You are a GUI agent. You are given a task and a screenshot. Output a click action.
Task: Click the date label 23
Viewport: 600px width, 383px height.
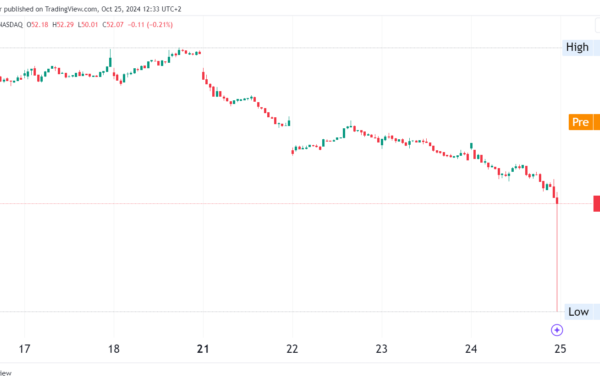pos(382,349)
